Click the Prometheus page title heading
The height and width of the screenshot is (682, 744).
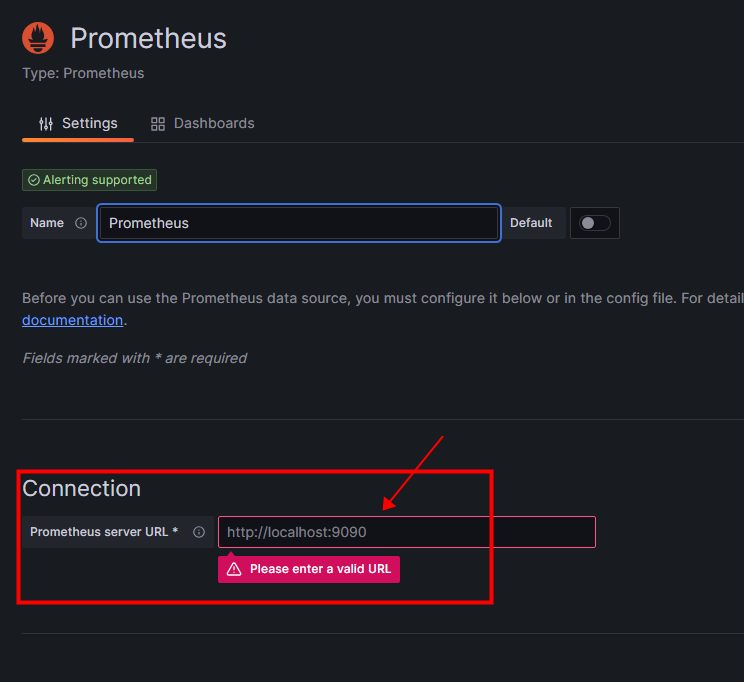148,39
